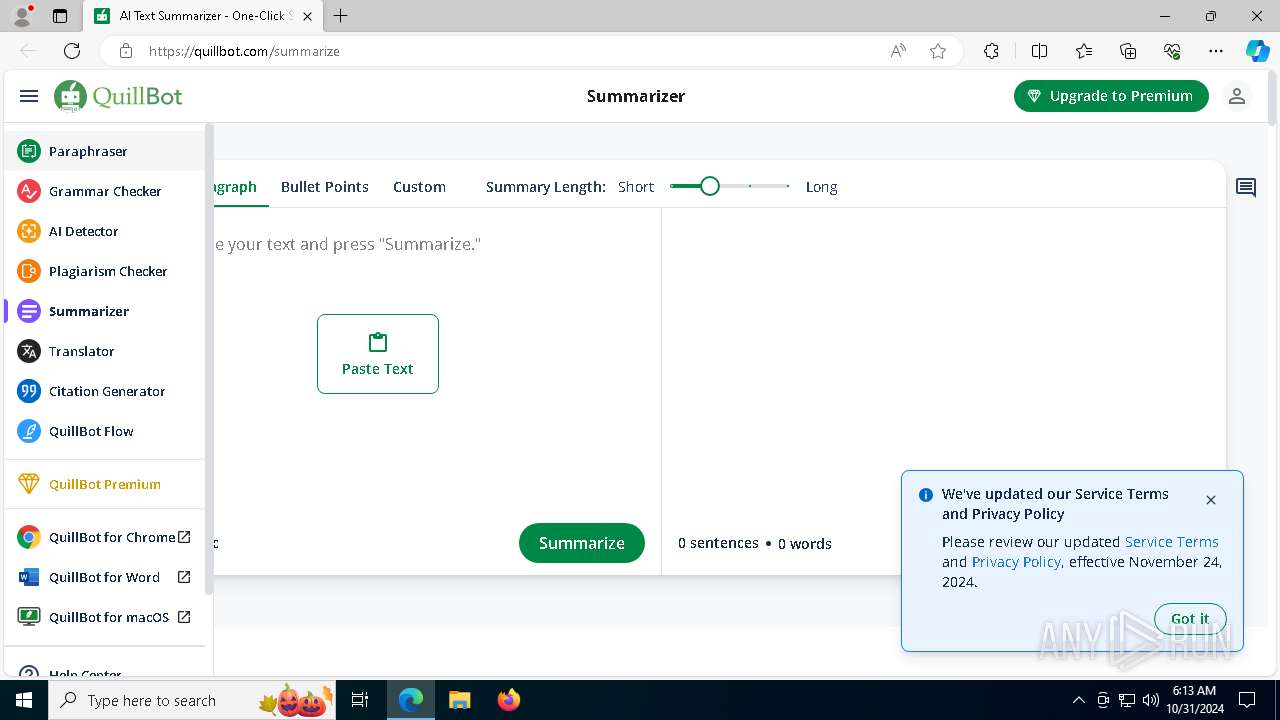The width and height of the screenshot is (1280, 720).
Task: Click the taskbar search box
Action: coord(193,700)
